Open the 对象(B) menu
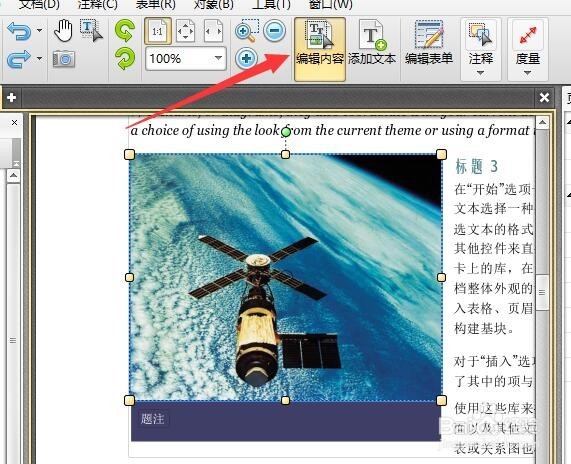 click(x=213, y=4)
